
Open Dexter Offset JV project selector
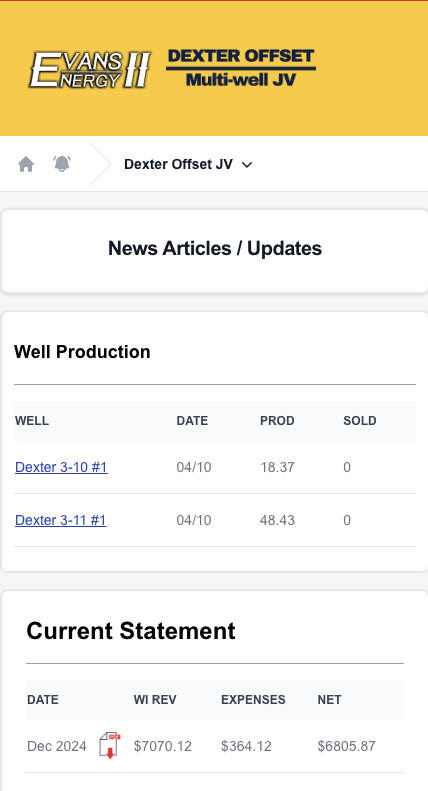[x=188, y=164]
